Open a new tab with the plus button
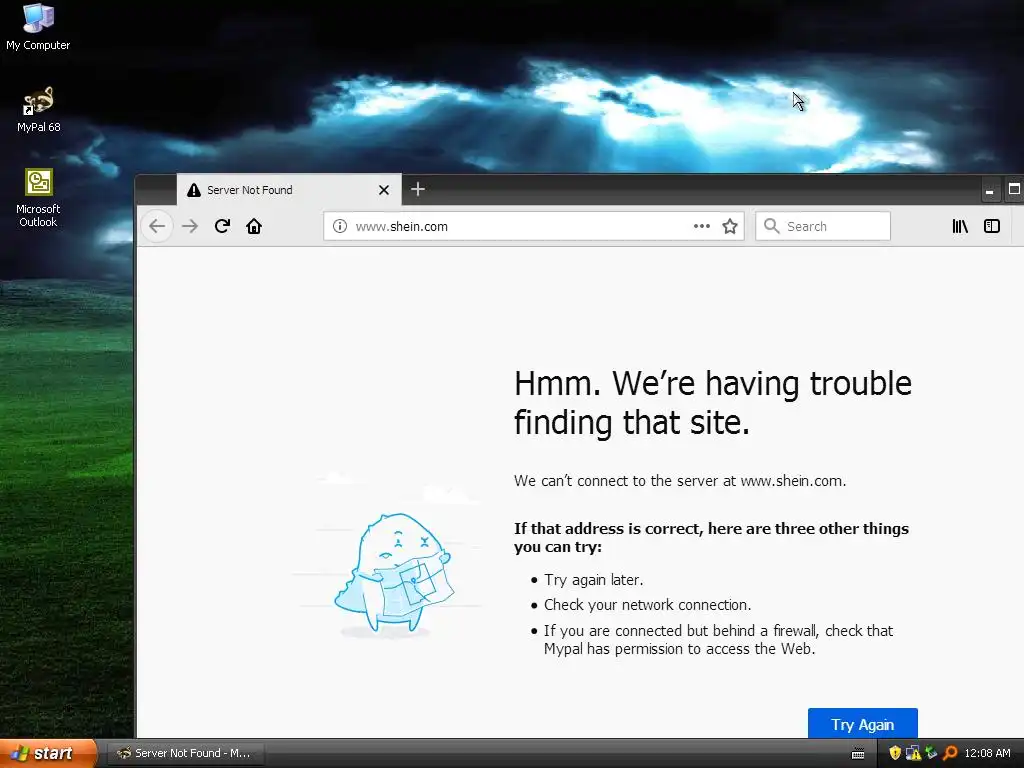This screenshot has height=768, width=1024. coord(418,189)
